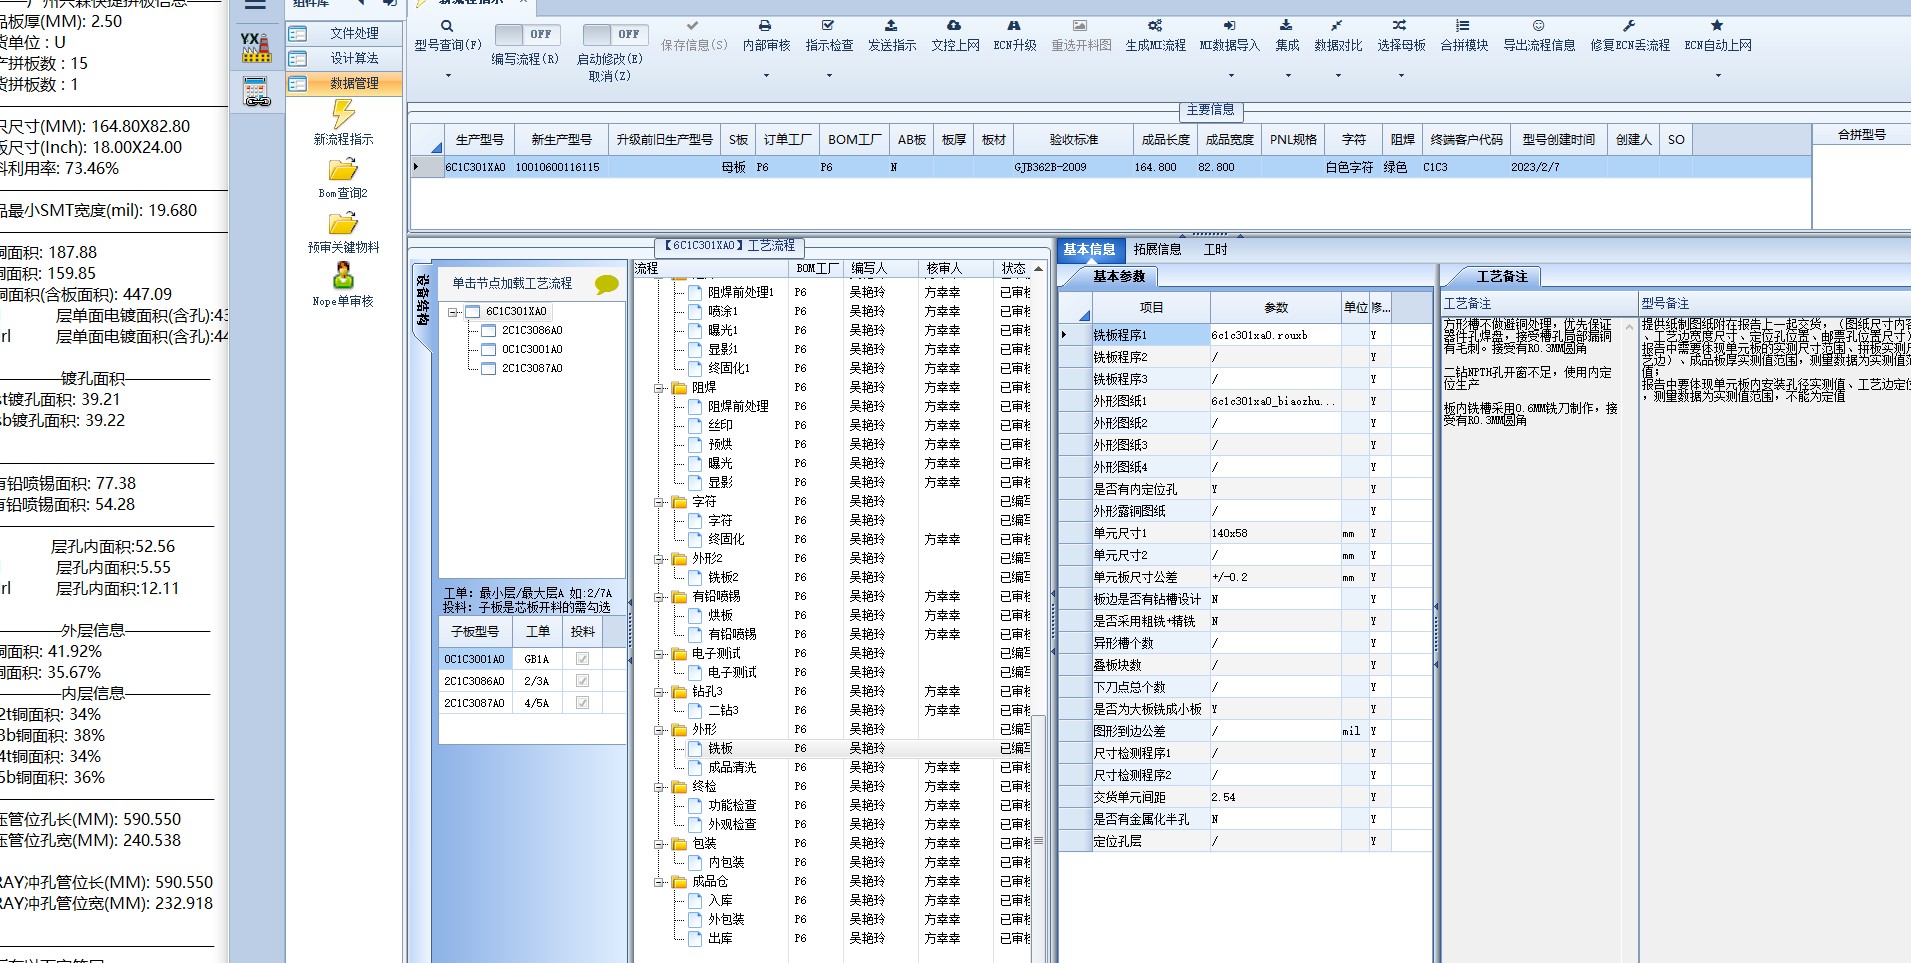This screenshot has height=963, width=1911.
Task: Click the ECN升级 toolbar icon
Action: pos(1014,26)
